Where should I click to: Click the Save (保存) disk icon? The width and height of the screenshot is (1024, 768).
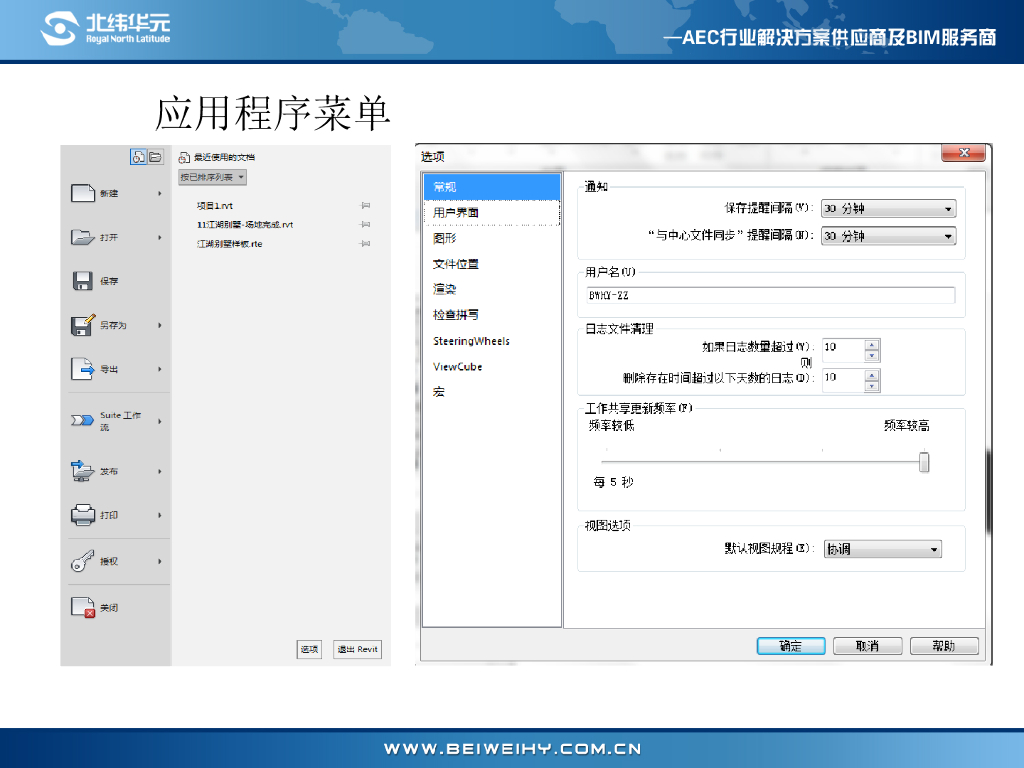(x=82, y=281)
